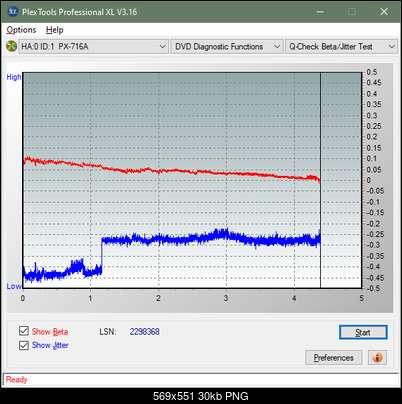Click the Ready status bar text

17,380
